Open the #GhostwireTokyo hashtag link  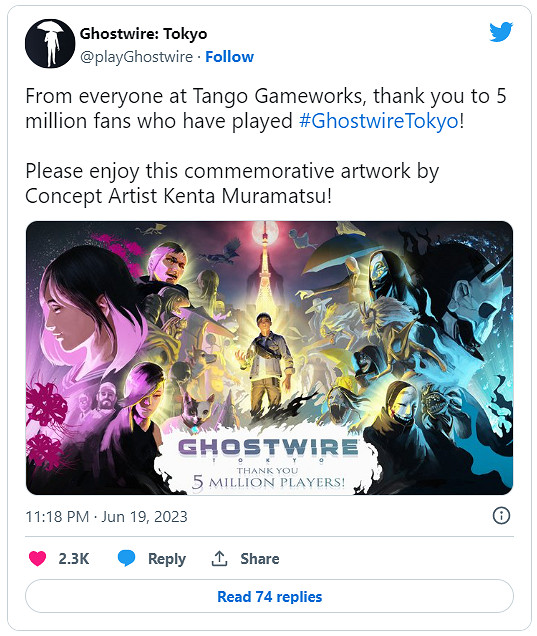(x=379, y=121)
